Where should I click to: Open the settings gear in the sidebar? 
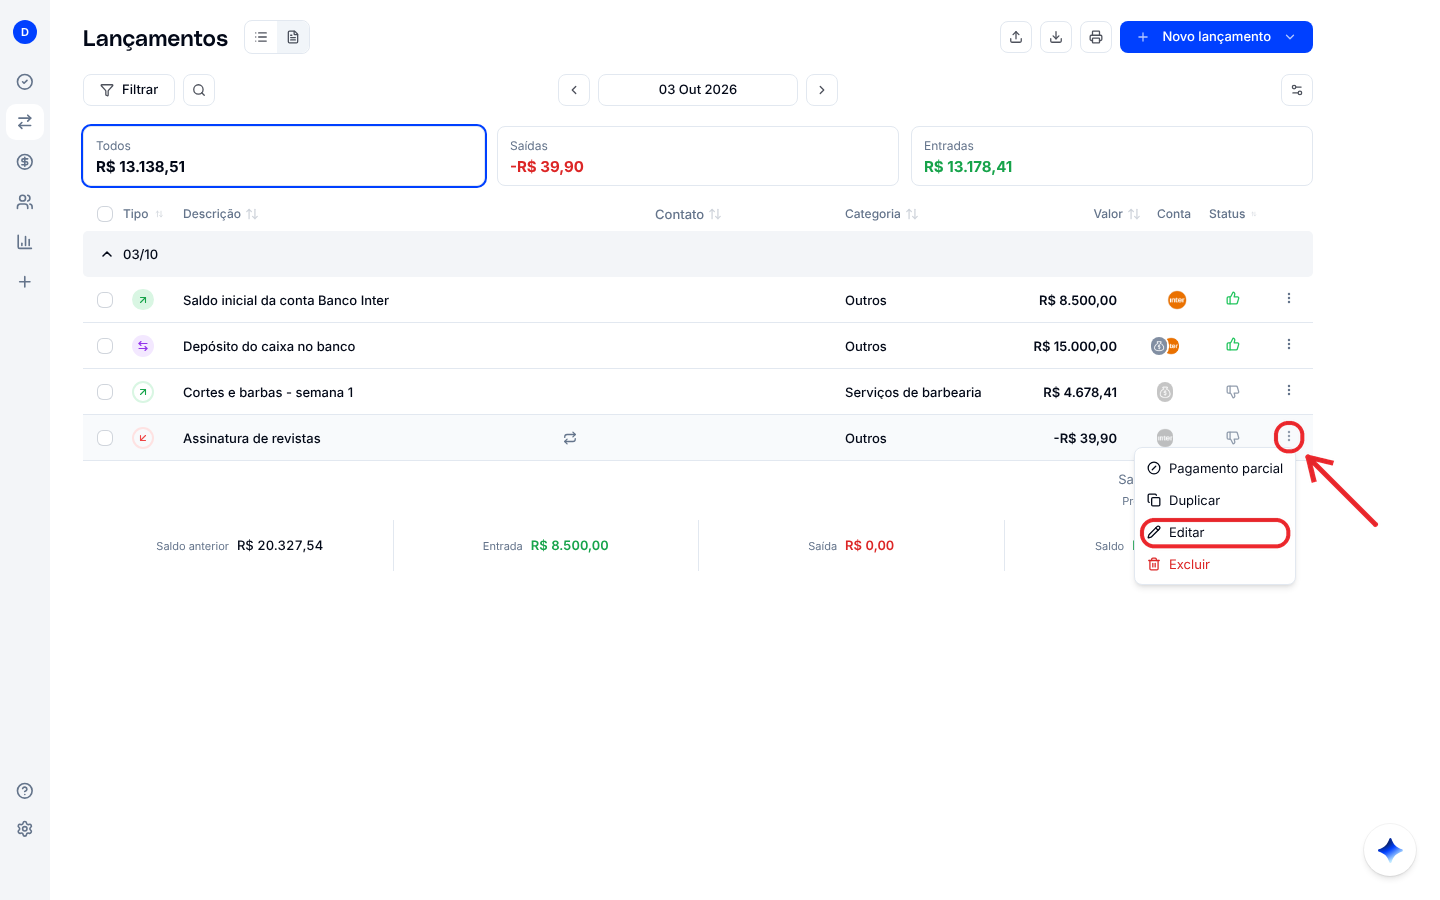click(x=25, y=829)
